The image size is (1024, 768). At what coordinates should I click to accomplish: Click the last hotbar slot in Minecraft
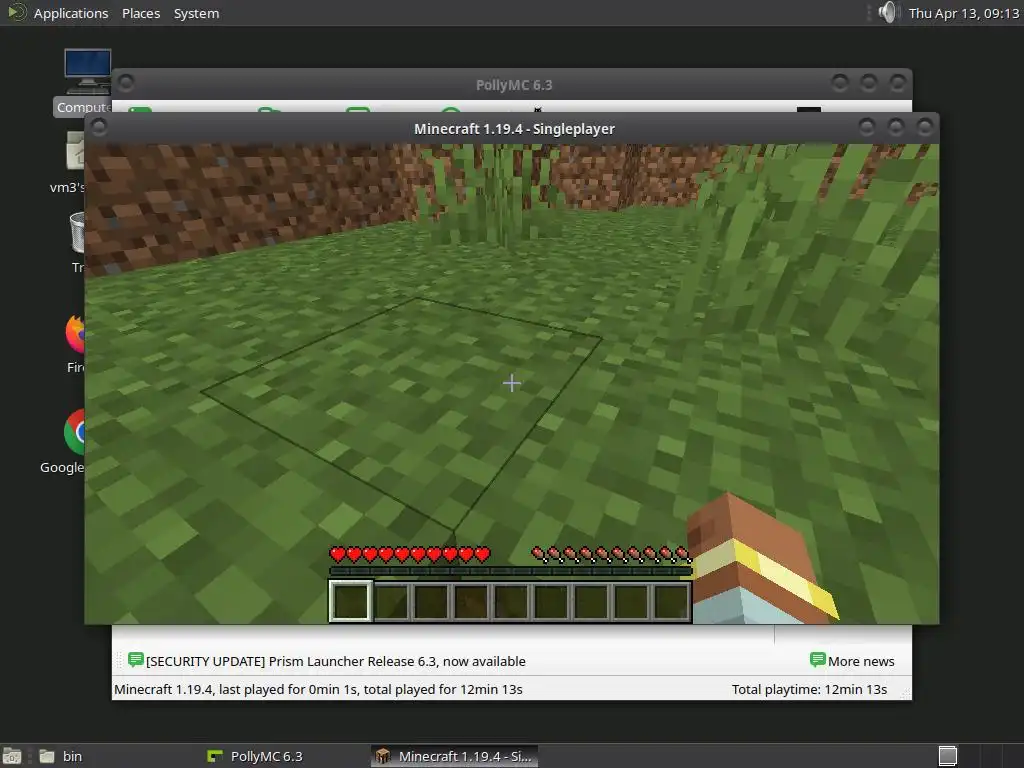coord(671,601)
